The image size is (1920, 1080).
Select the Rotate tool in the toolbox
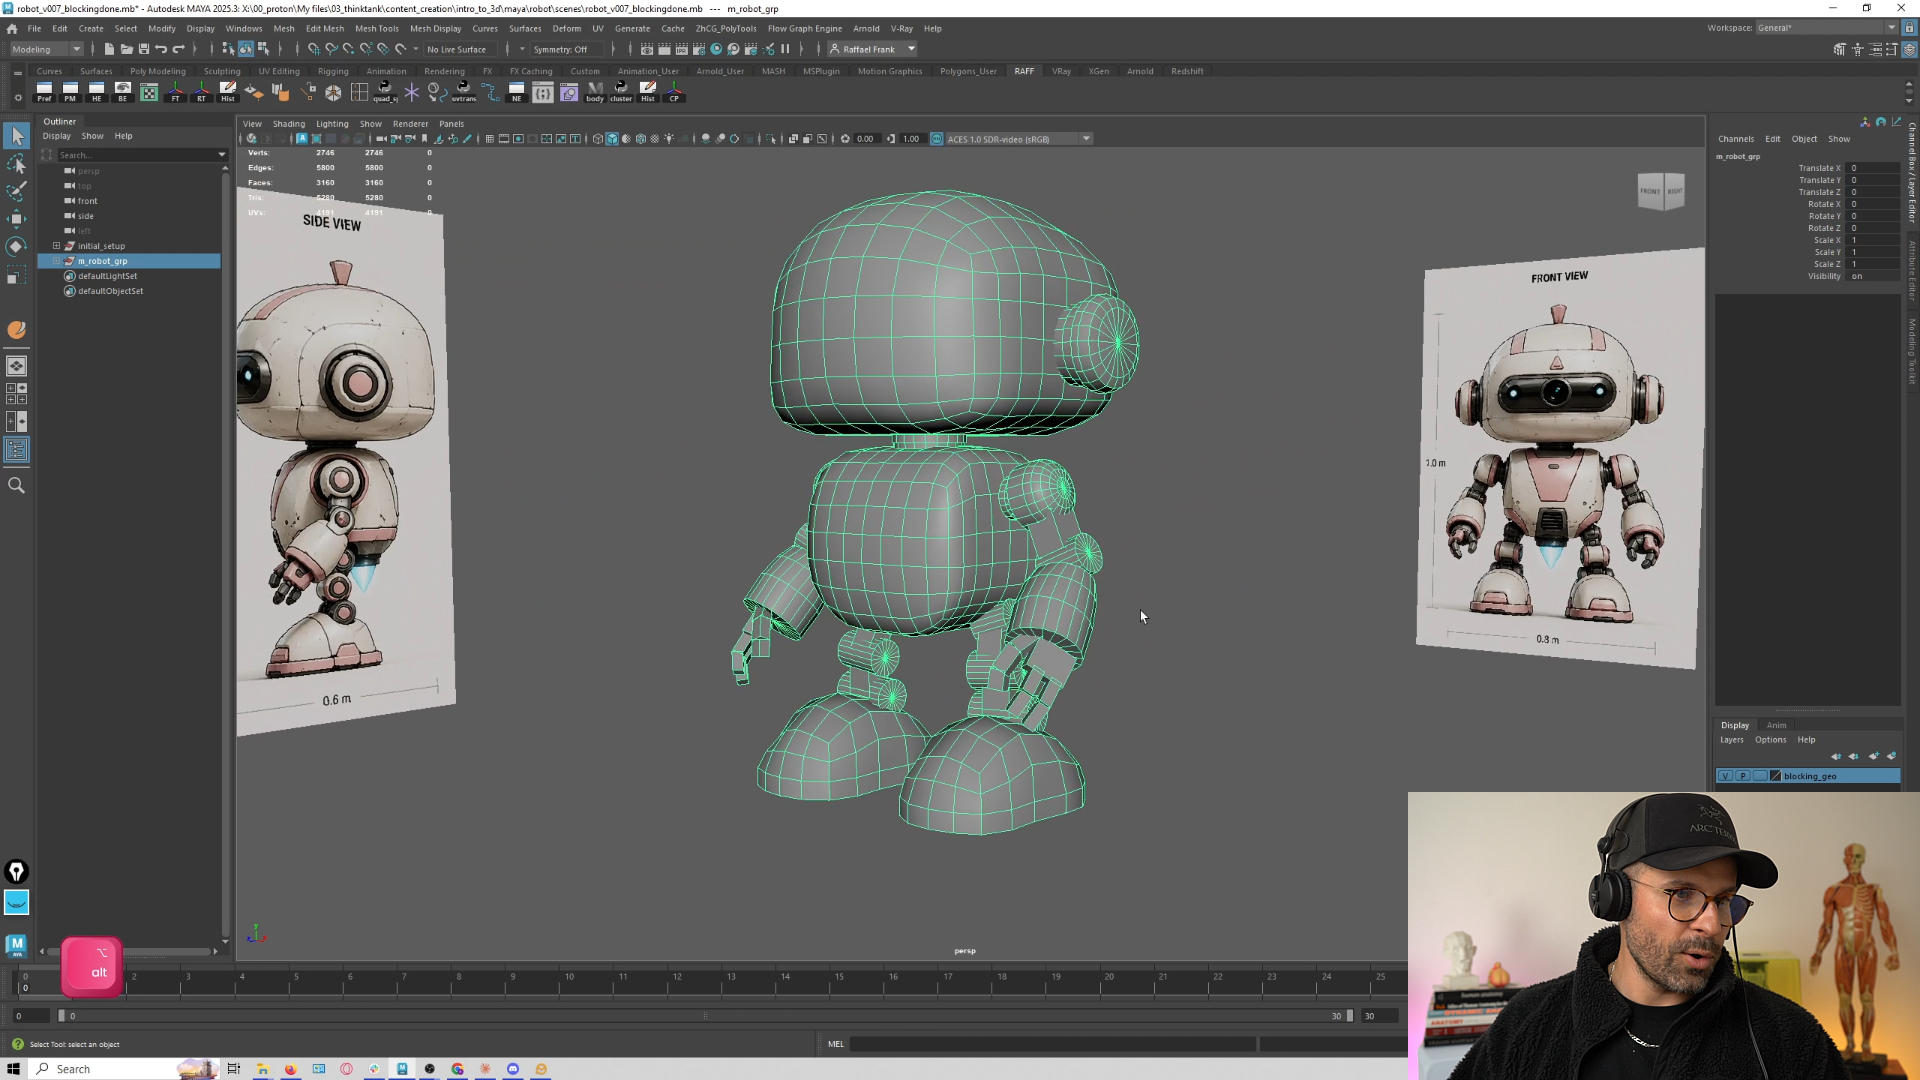16,246
